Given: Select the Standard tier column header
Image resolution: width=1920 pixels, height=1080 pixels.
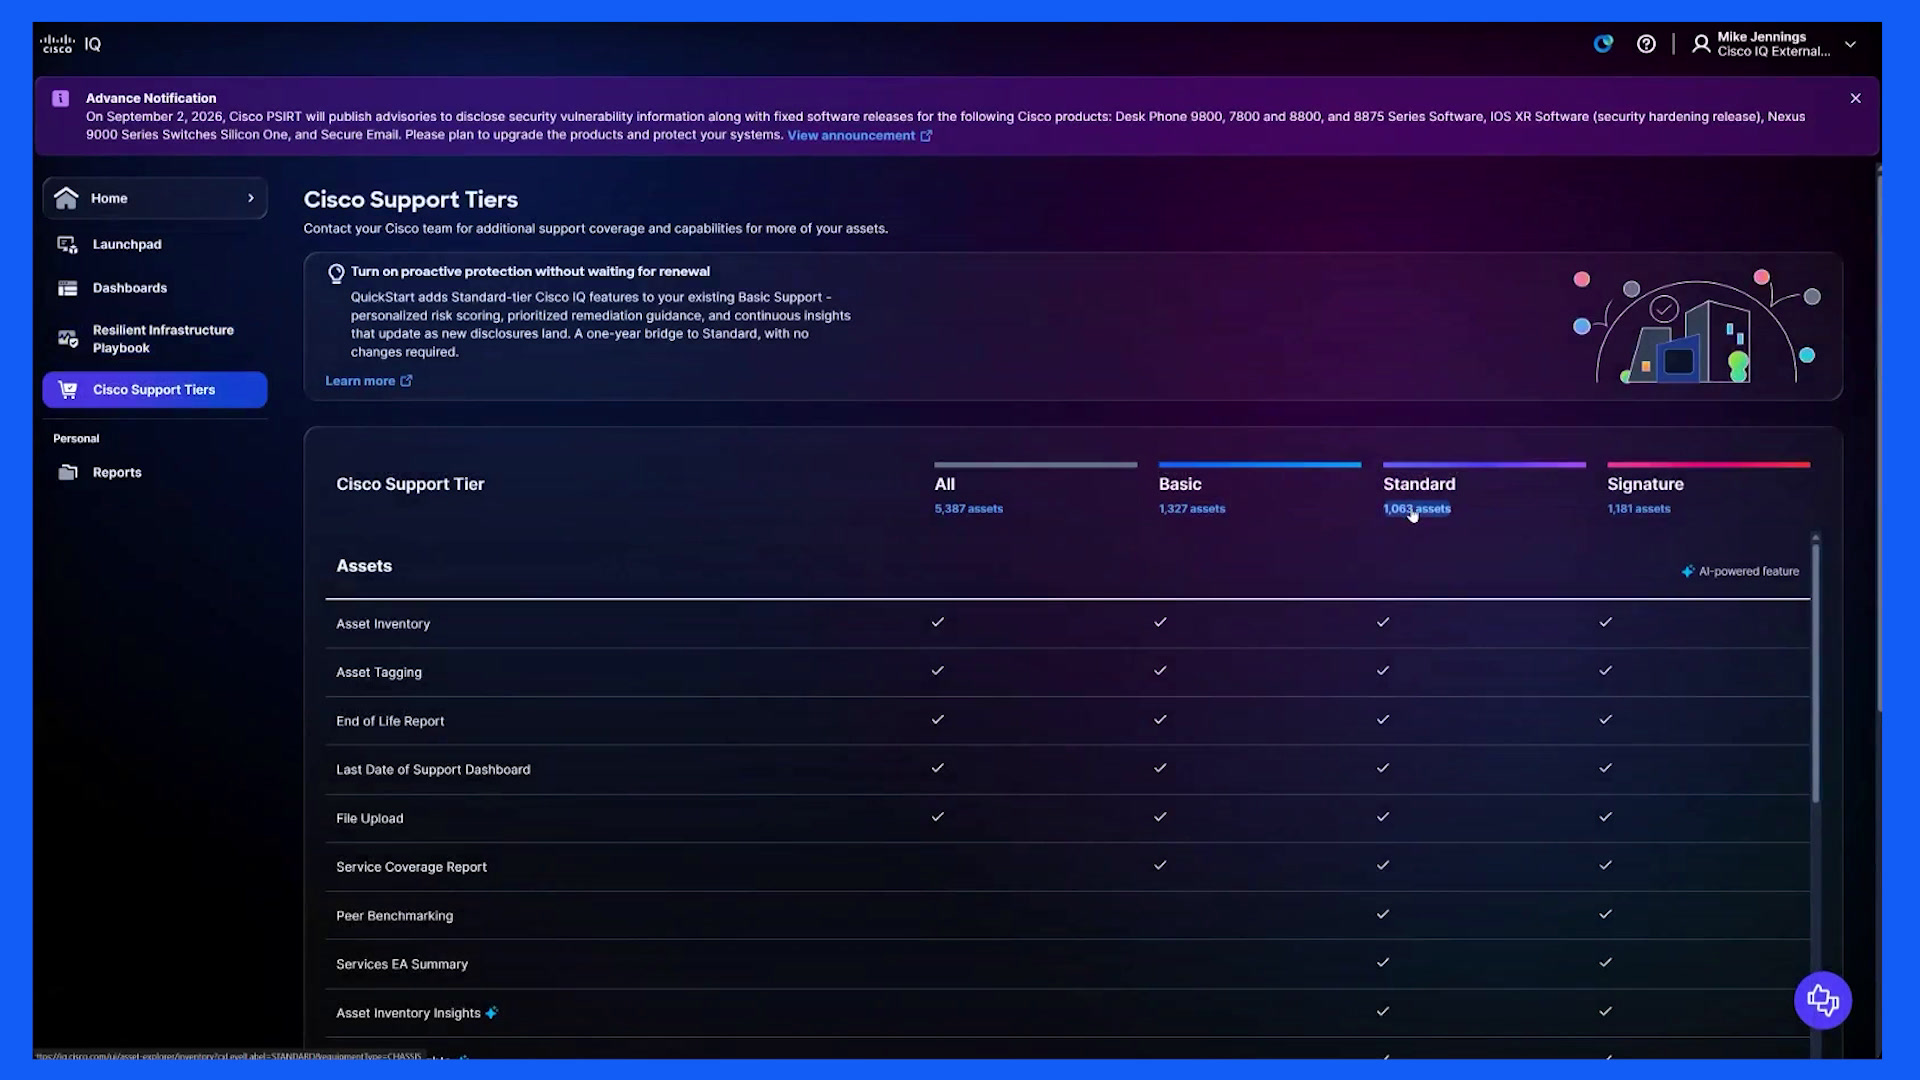Looking at the screenshot, I should [x=1419, y=484].
